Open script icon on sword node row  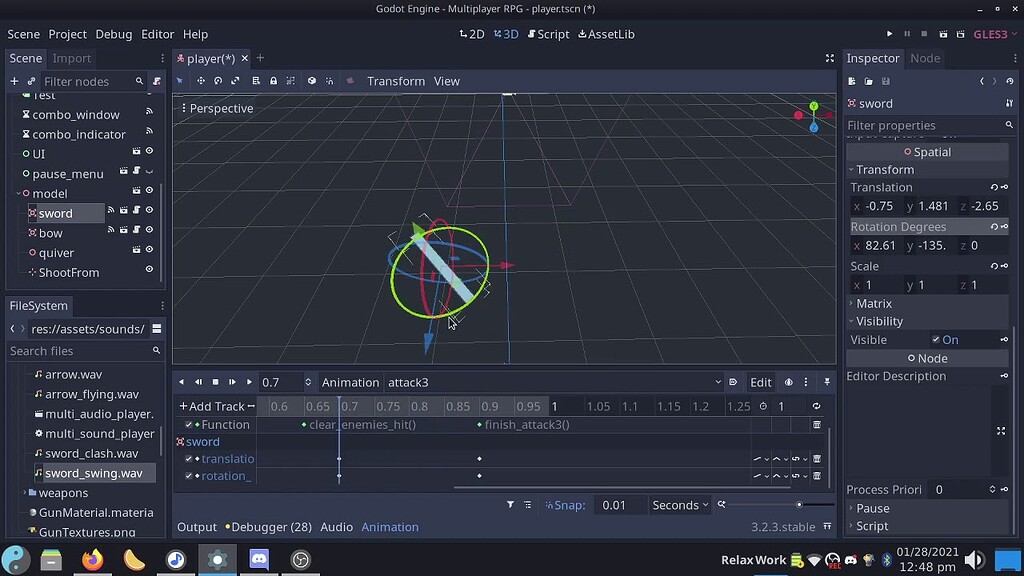(136, 210)
